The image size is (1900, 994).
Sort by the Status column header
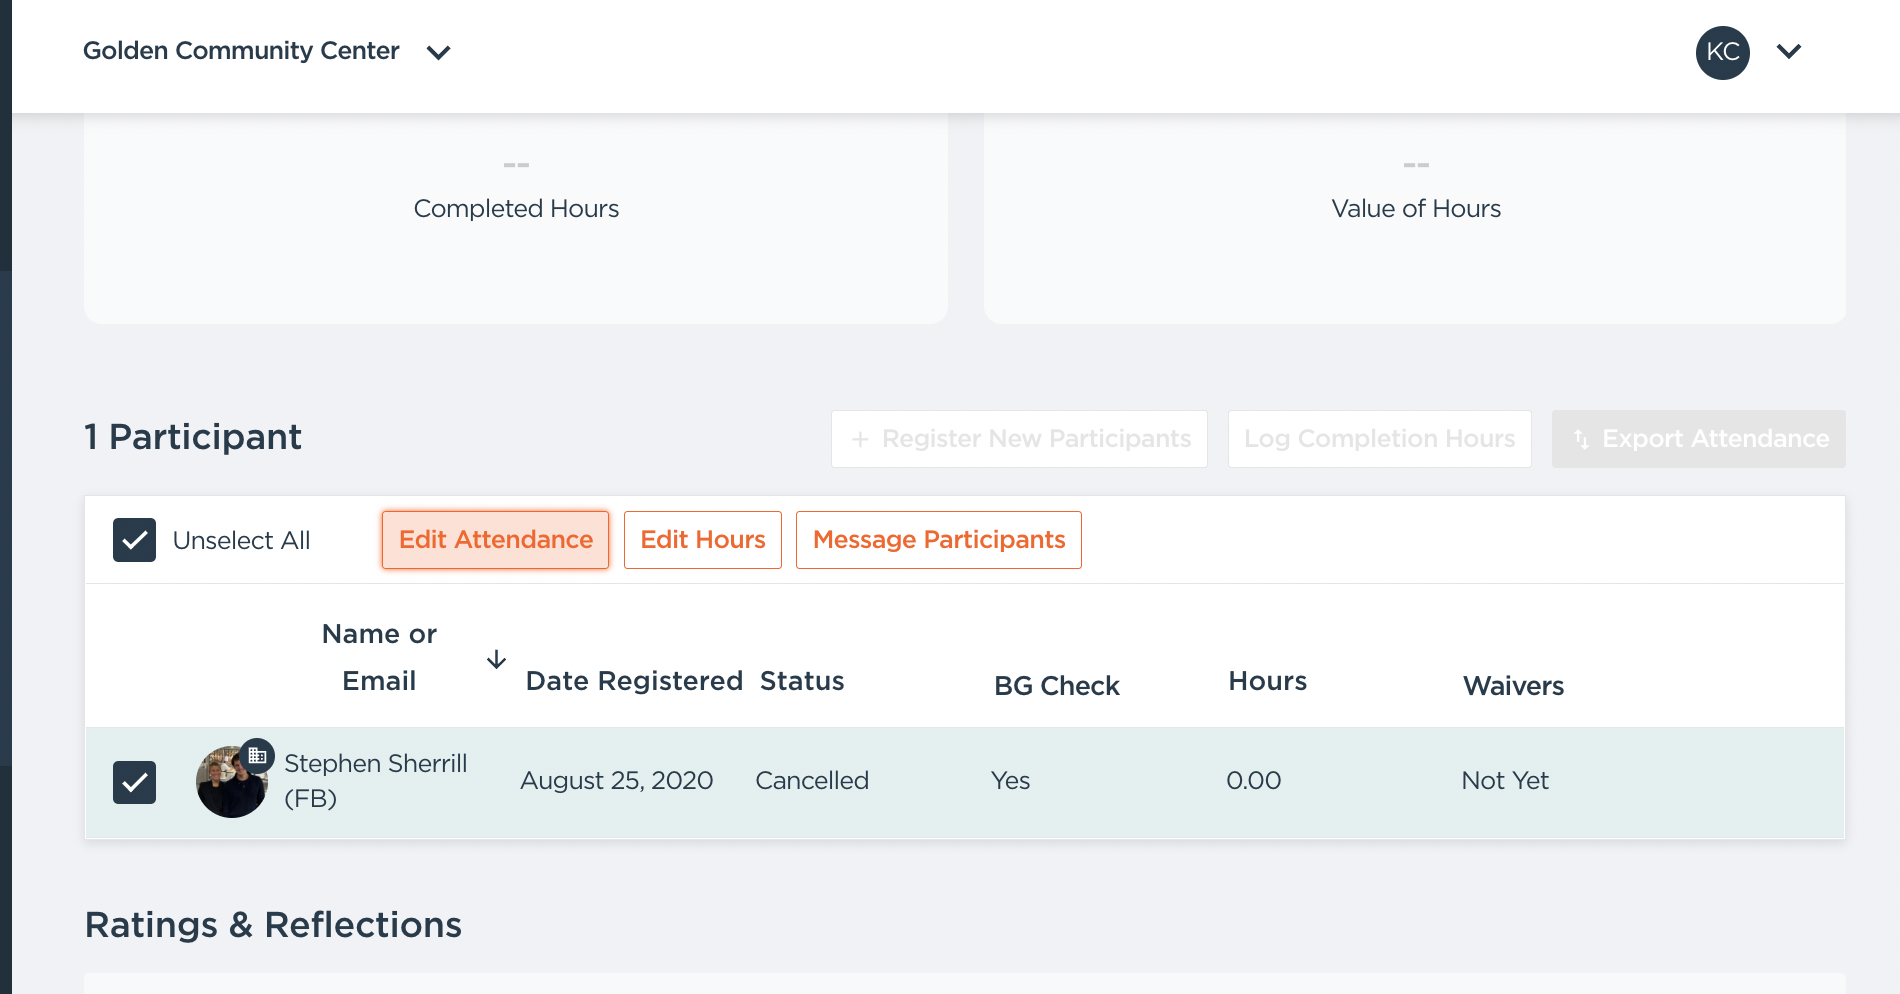click(802, 681)
